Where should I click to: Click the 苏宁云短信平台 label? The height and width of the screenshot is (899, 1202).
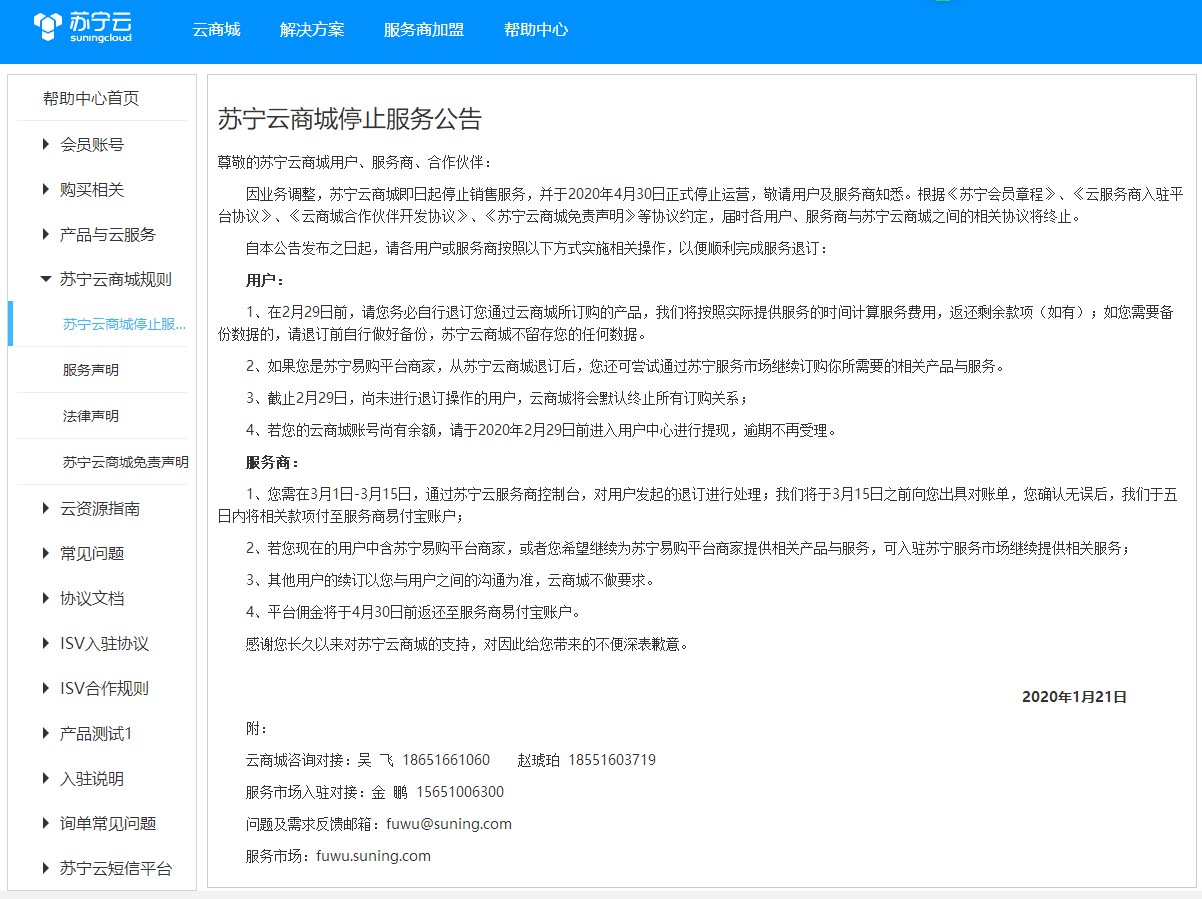click(x=116, y=868)
